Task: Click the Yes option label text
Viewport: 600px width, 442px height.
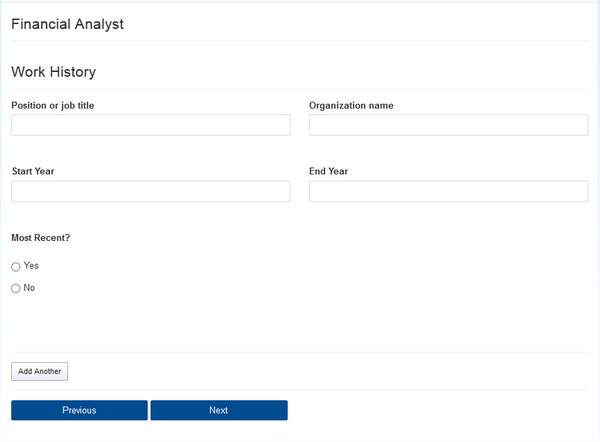Action: click(31, 266)
